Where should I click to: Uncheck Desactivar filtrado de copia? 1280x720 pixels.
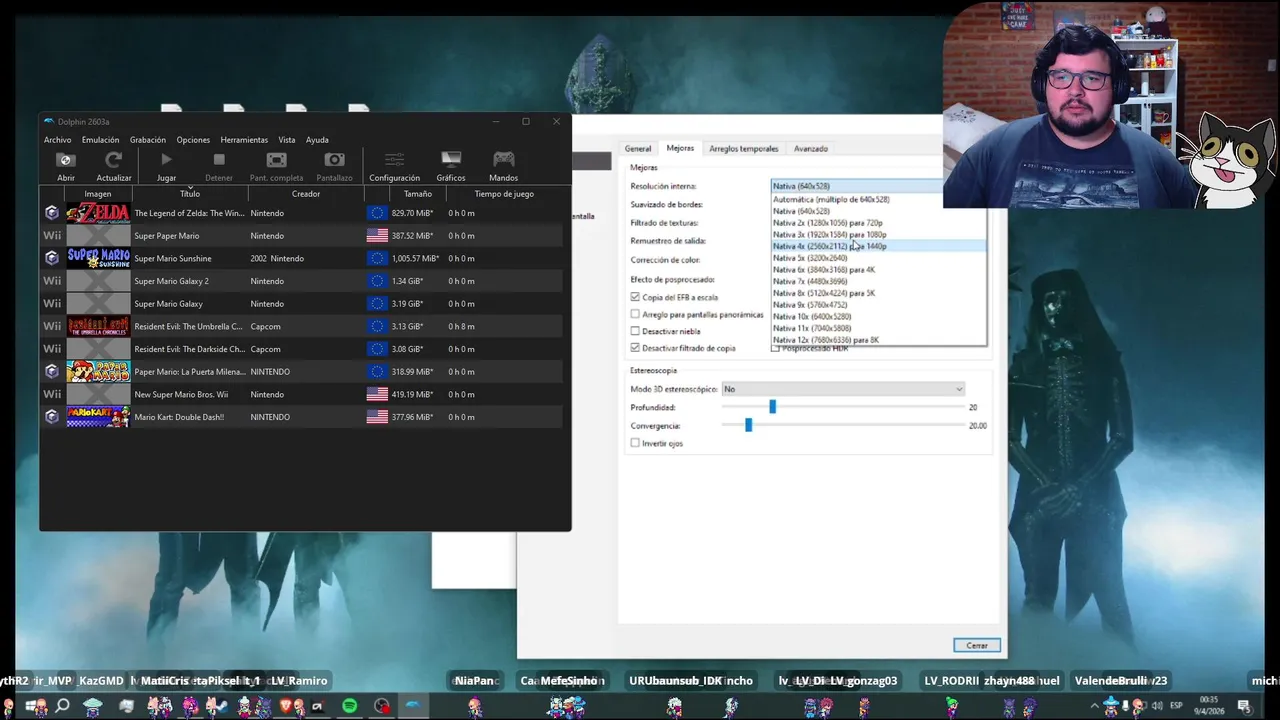coord(635,348)
